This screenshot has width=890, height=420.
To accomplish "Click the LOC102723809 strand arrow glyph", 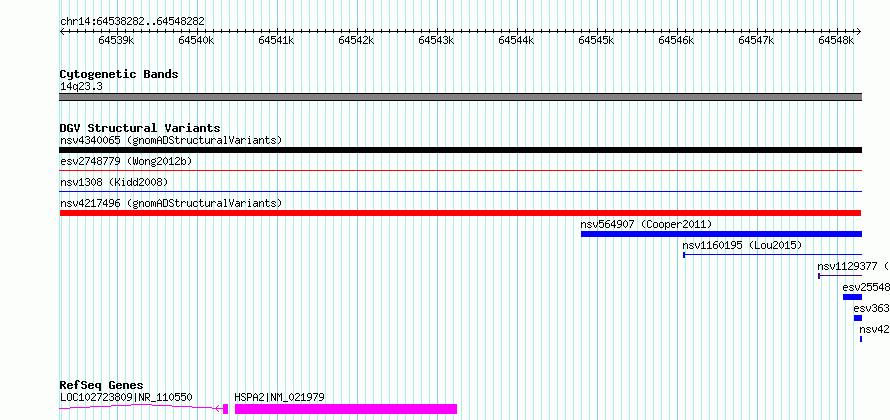I will 218,408.
